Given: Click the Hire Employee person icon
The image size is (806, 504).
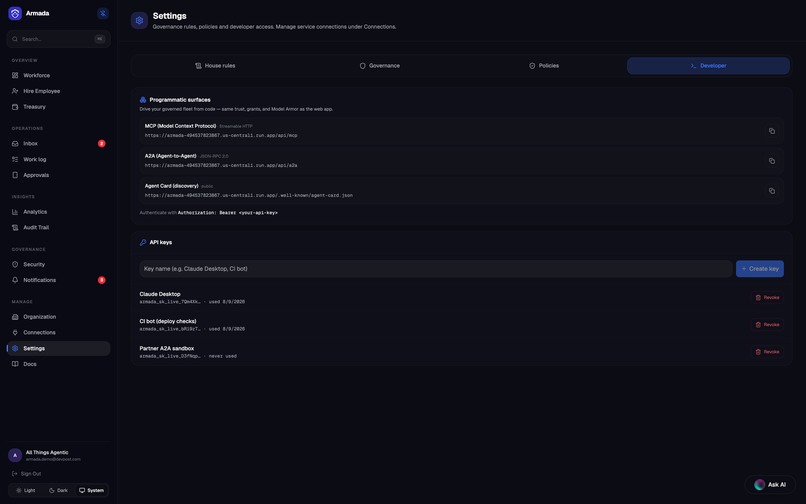Looking at the screenshot, I should 15,91.
